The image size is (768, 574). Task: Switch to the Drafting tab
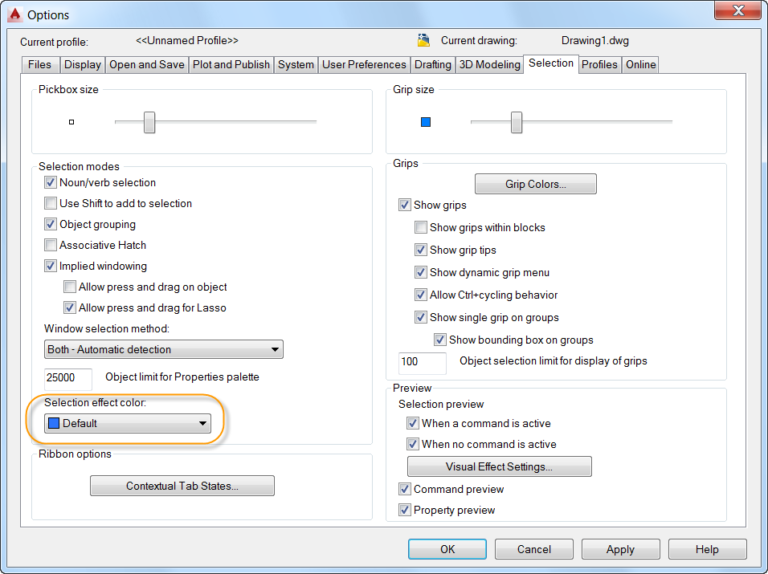click(x=432, y=65)
